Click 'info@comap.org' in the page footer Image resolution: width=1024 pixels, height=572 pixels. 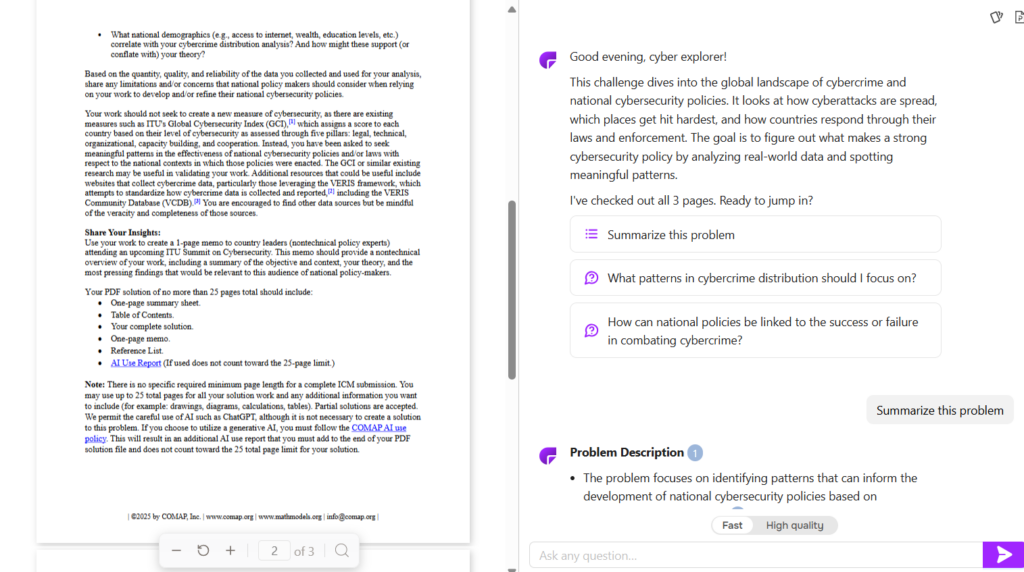351,516
